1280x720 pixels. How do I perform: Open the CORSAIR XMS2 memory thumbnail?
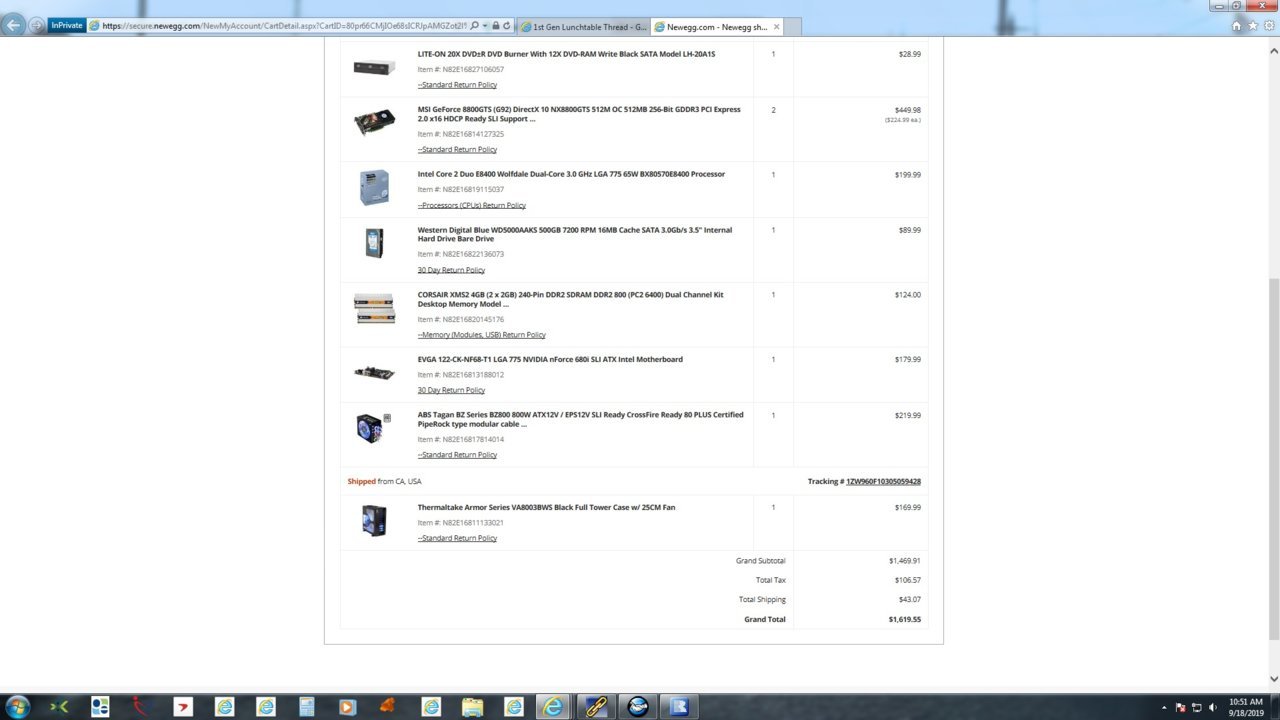click(x=374, y=308)
